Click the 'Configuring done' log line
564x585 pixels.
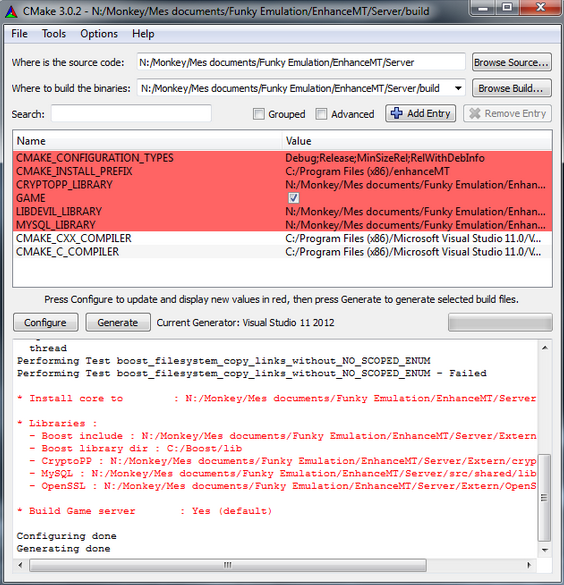[x=66, y=536]
